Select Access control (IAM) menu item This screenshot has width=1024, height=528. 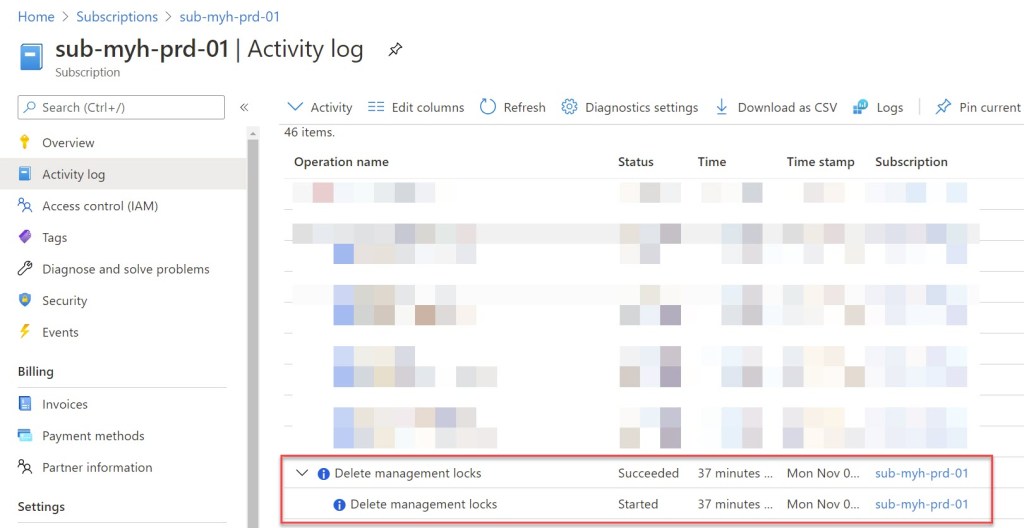coord(99,206)
